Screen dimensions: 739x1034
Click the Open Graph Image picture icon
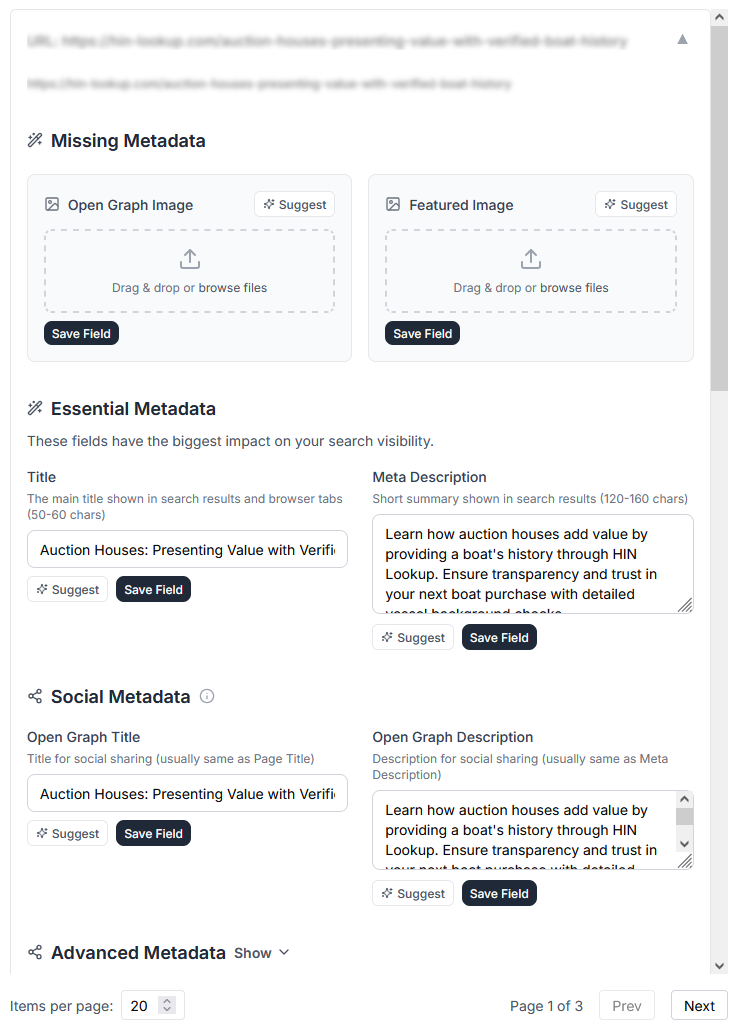(52, 204)
